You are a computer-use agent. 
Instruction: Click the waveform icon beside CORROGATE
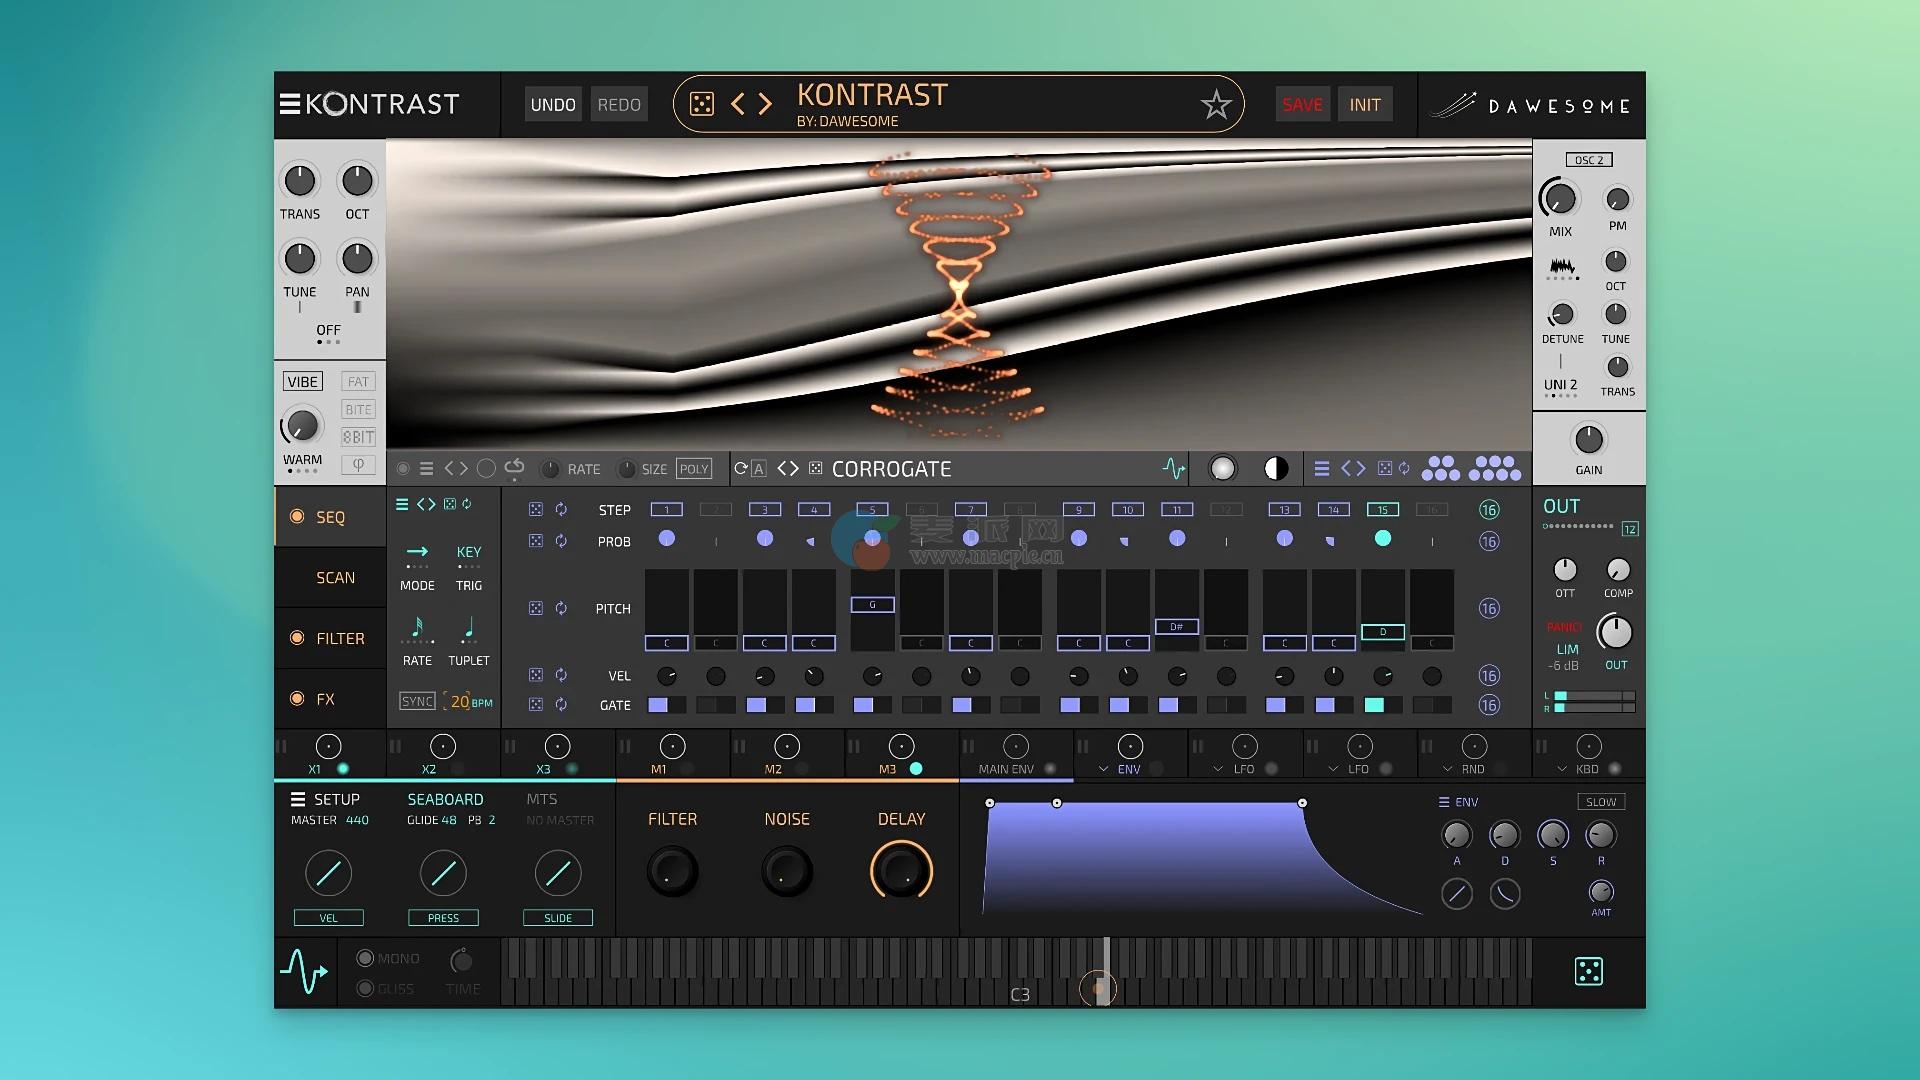click(1173, 468)
